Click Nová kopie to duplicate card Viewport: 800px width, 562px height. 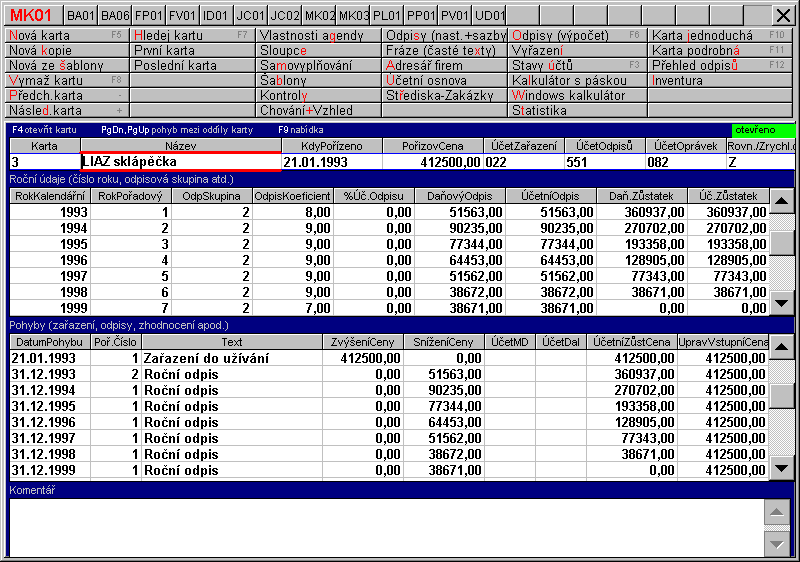66,50
